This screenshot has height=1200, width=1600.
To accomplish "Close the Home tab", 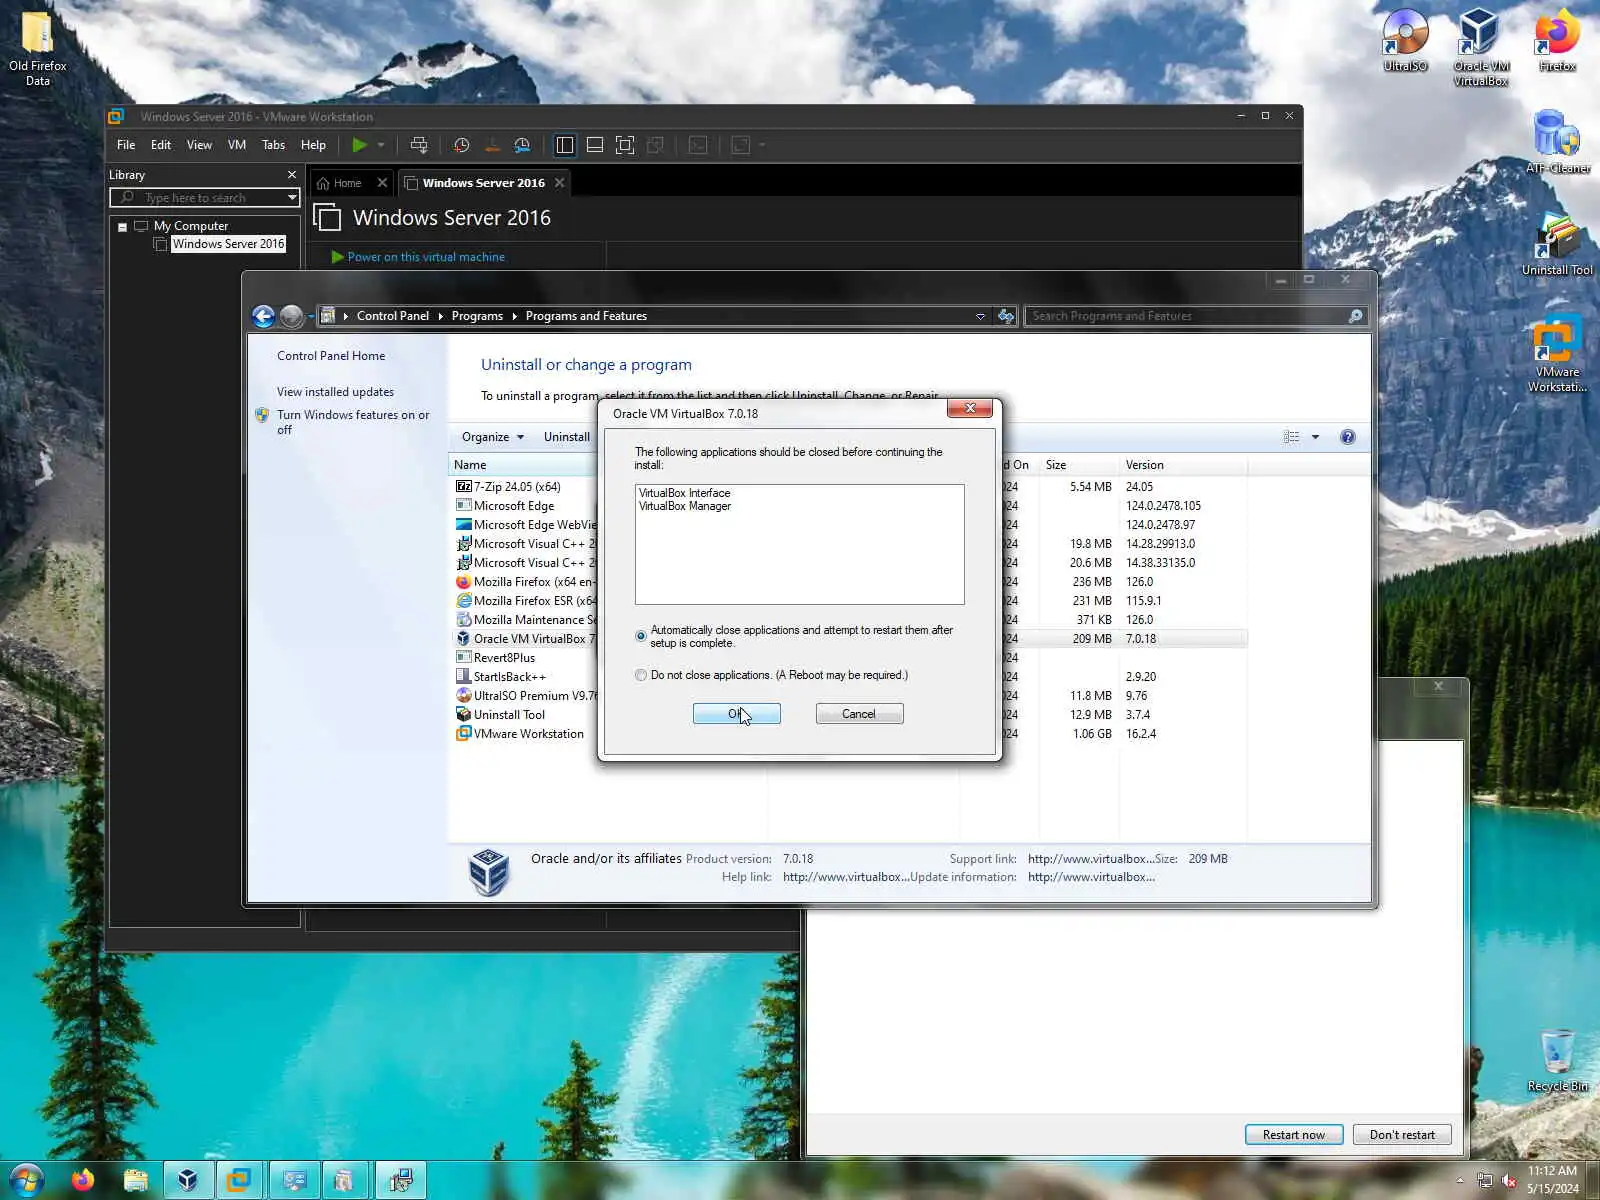I will coord(382,183).
